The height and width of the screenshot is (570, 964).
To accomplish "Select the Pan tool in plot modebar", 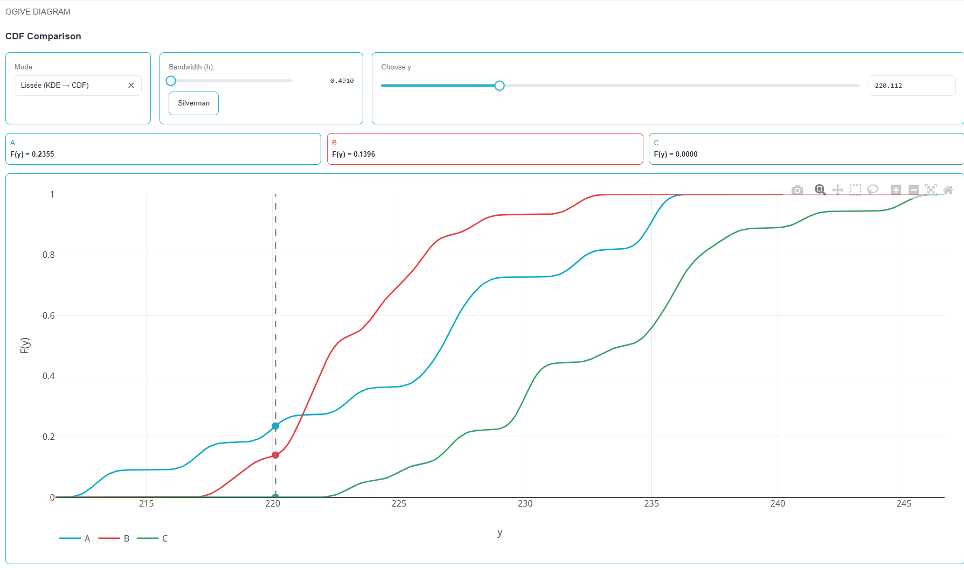I will 837,190.
